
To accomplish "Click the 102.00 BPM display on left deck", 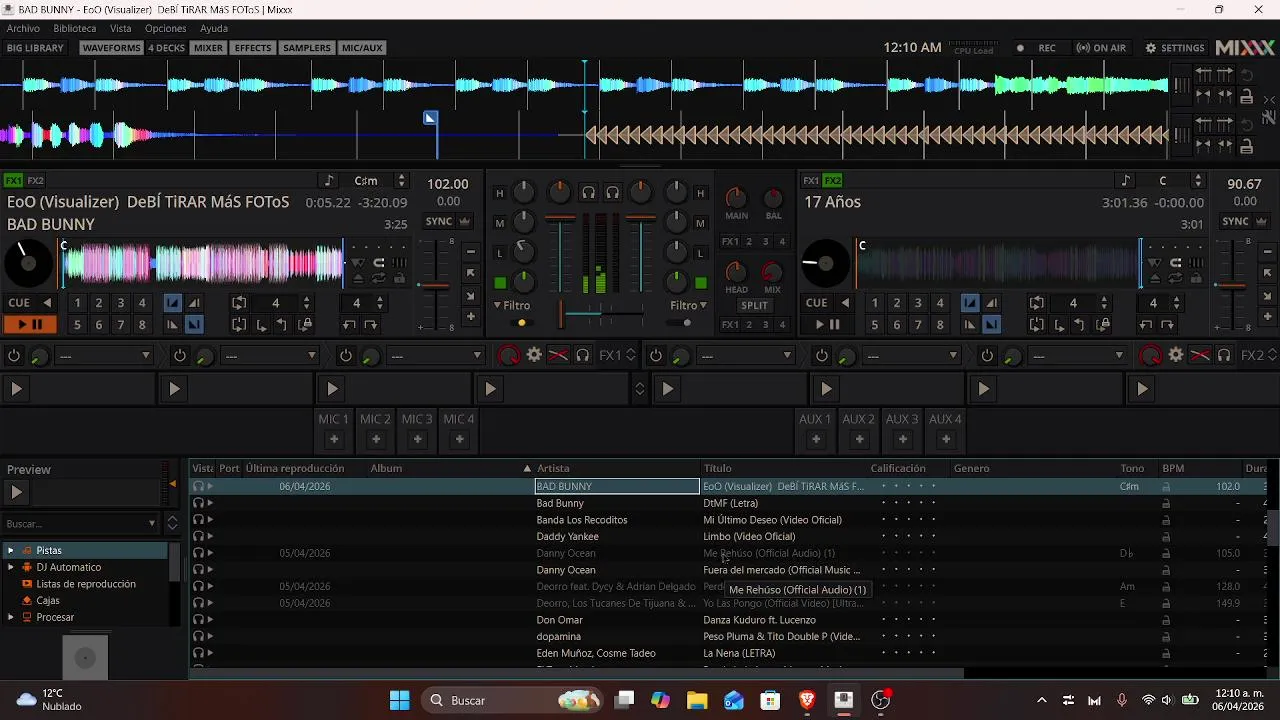I will pos(447,184).
